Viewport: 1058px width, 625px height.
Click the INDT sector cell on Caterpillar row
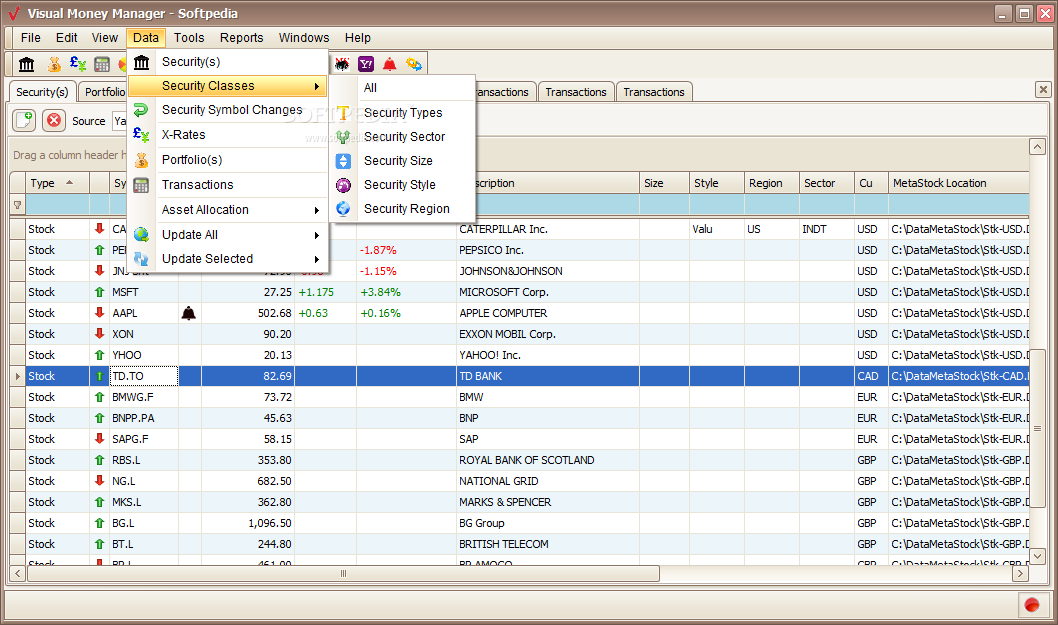pos(827,229)
